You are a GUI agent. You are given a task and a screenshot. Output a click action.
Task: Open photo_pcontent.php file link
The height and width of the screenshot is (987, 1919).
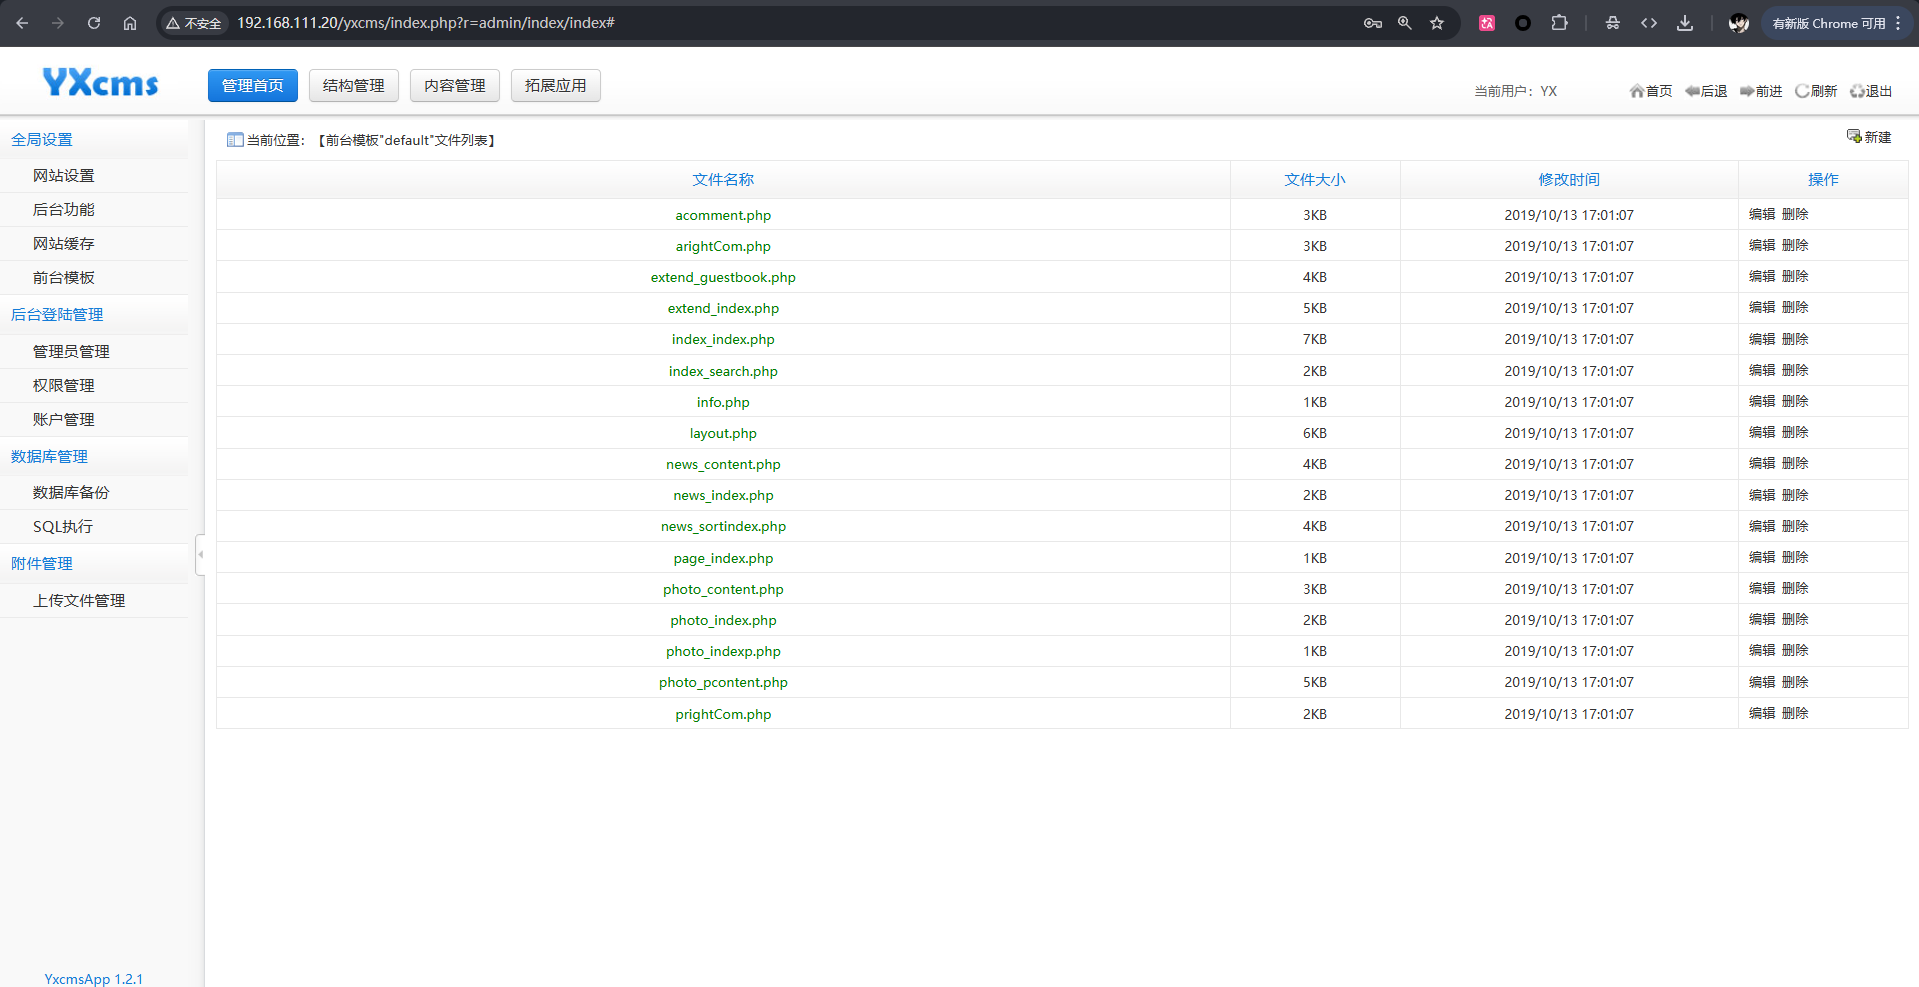[723, 683]
